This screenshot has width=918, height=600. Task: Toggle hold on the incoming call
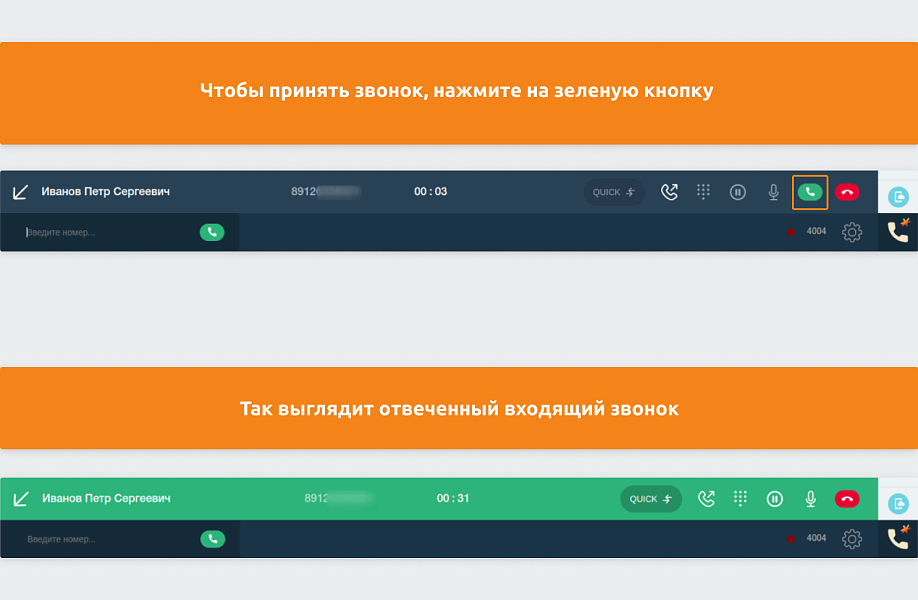[x=737, y=192]
